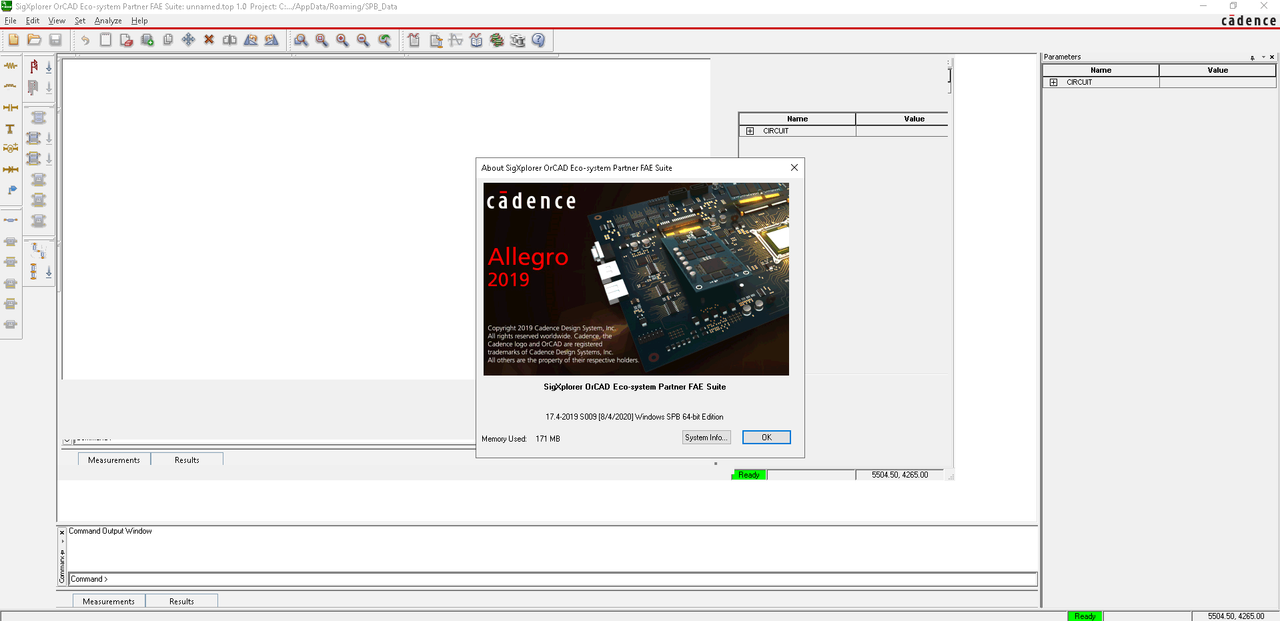
Task: Click 'Command Output Window' label
Action: pyautogui.click(x=110, y=531)
